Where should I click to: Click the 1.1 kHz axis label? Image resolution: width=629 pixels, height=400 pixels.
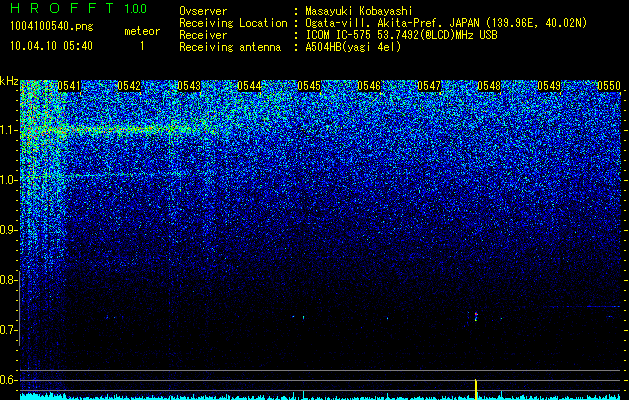click(8, 130)
